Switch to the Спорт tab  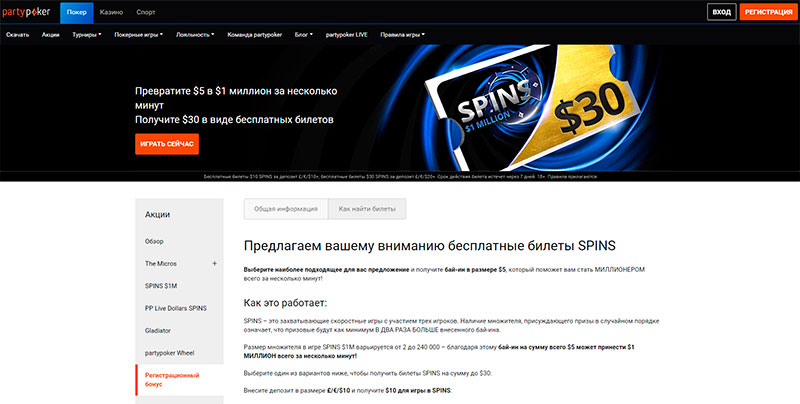146,12
